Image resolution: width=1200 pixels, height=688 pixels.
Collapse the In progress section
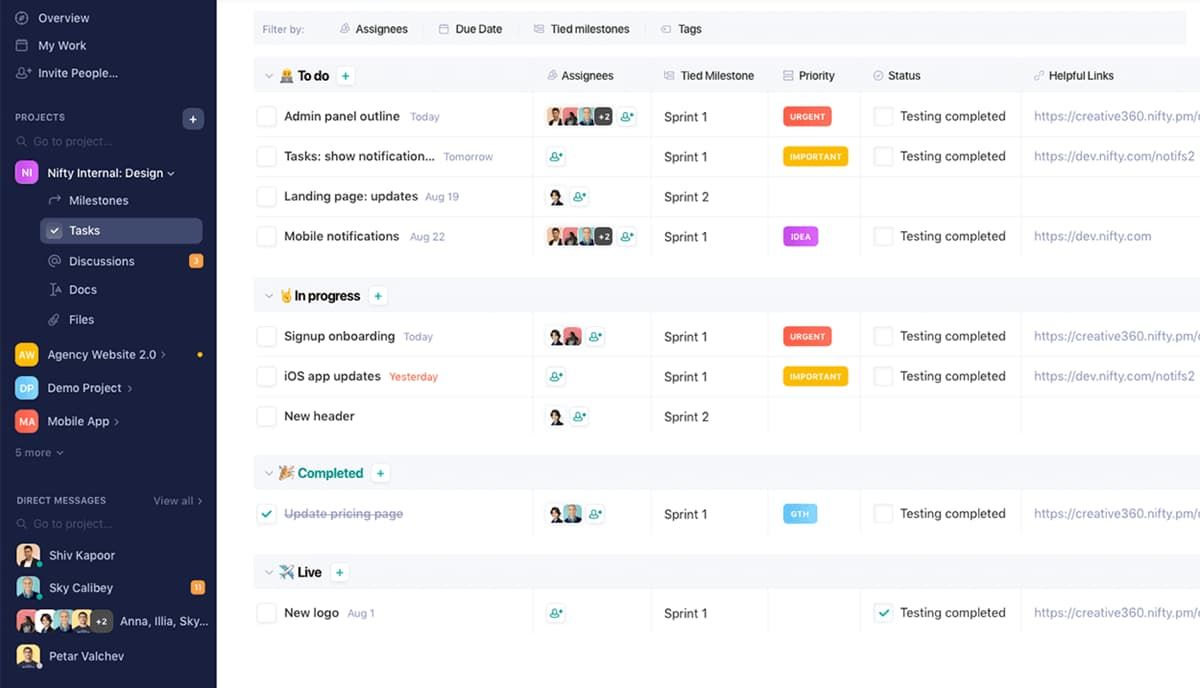coord(268,295)
